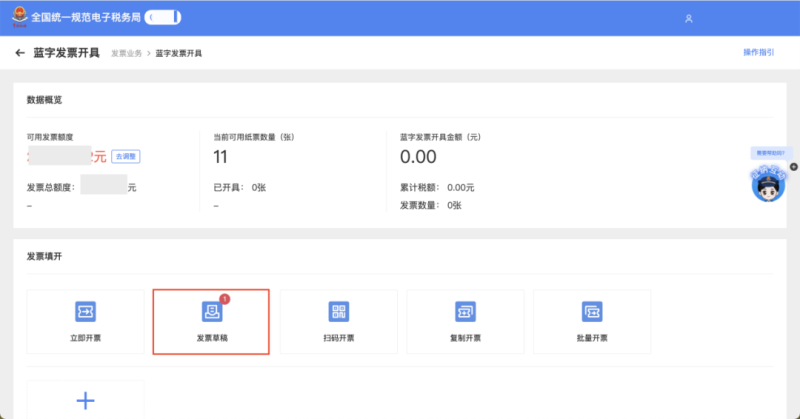Choose the 批量开票 (batch invoice) icon

click(592, 311)
